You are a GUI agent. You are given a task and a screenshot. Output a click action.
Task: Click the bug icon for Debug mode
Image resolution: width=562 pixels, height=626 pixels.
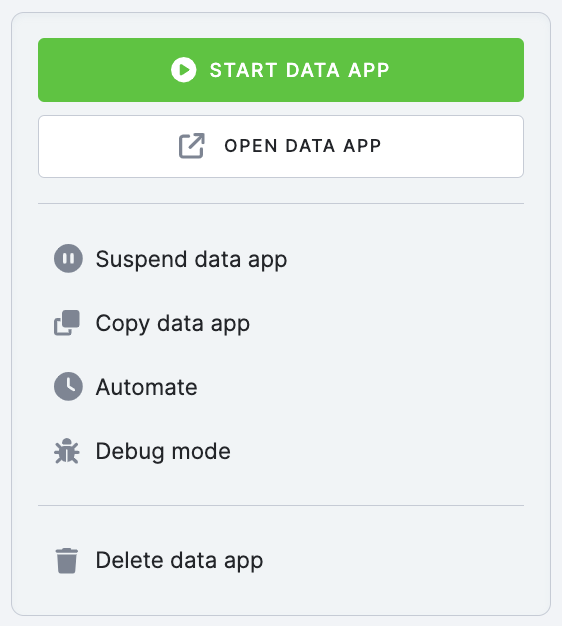point(67,451)
